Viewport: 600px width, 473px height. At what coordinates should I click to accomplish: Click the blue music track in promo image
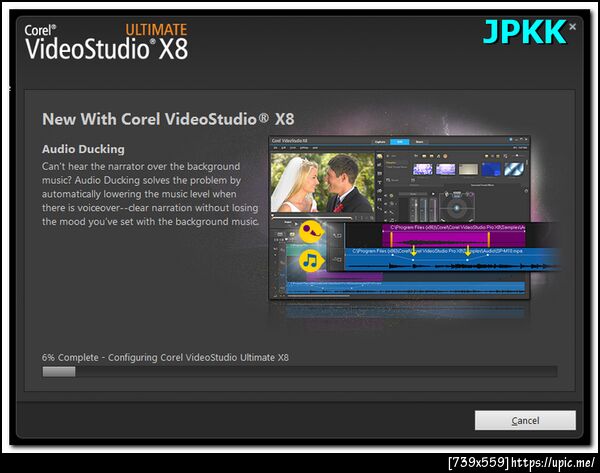pyautogui.click(x=452, y=259)
